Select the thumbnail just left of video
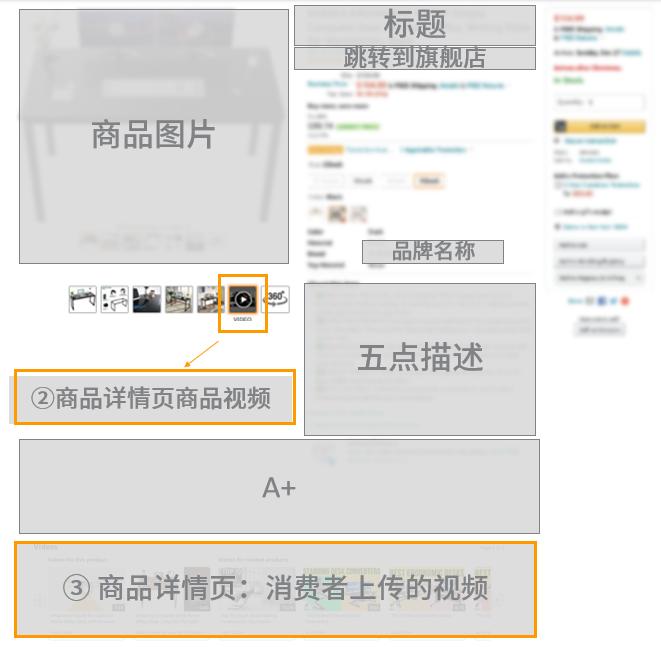 [211, 299]
